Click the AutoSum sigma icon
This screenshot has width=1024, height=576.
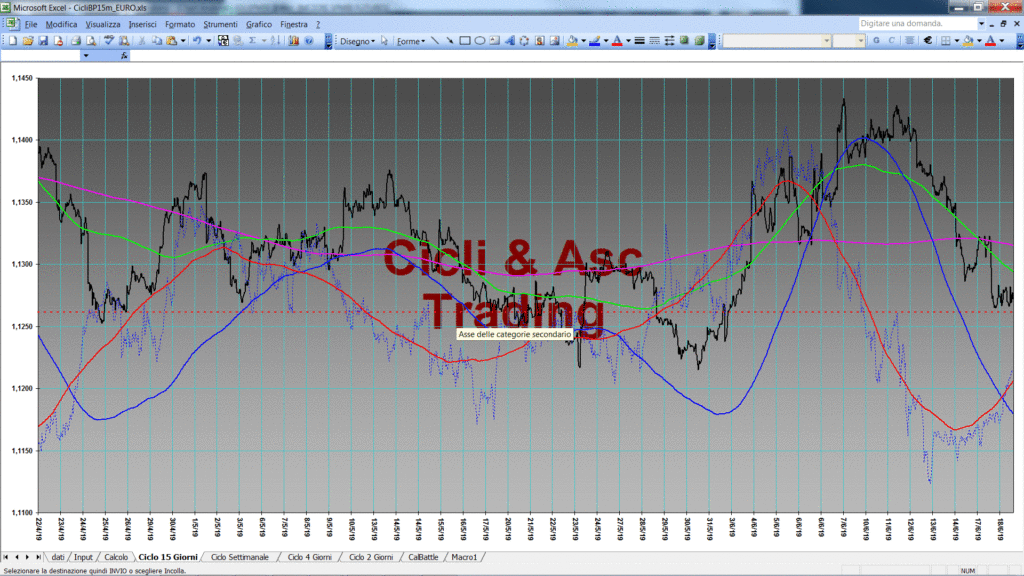253,41
